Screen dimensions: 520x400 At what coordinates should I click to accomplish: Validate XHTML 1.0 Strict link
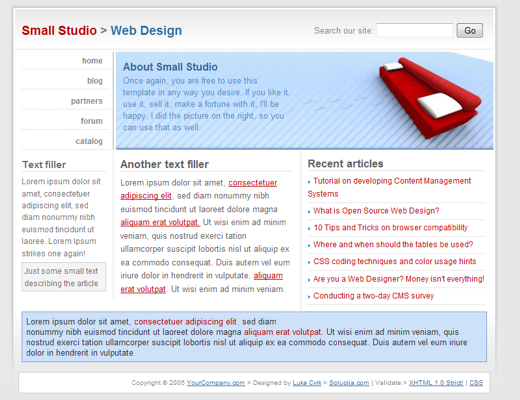[x=436, y=383]
